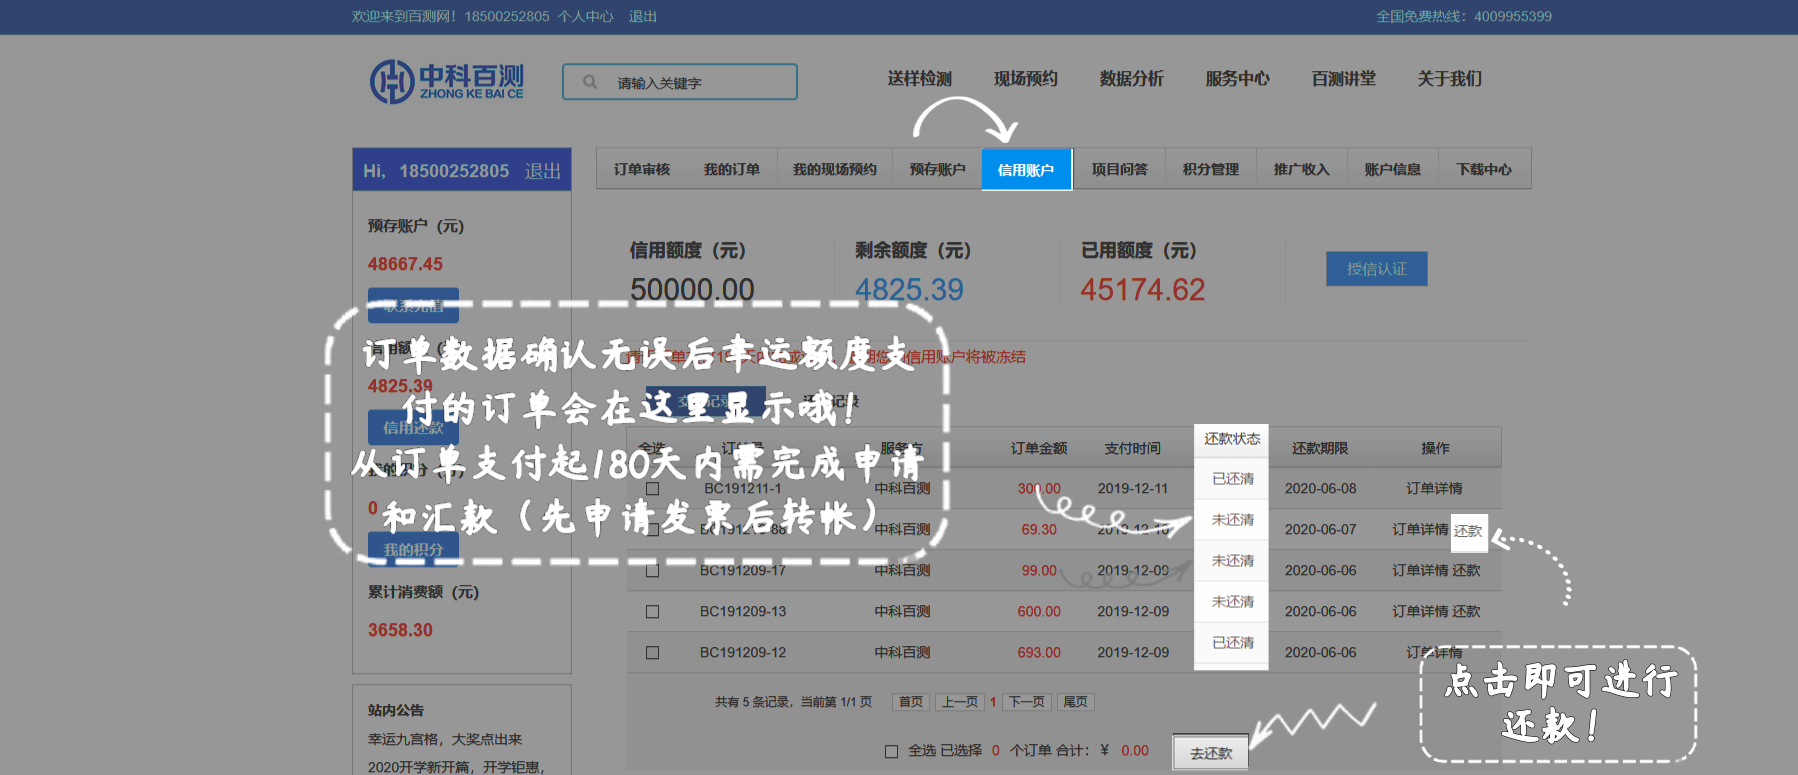Screen dimensions: 1798x775
Task: Open the 预存账户 tab
Action: click(937, 170)
